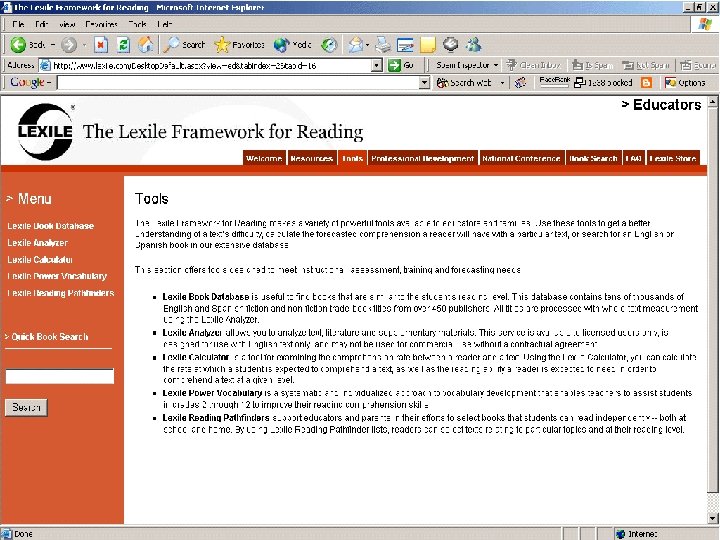
Task: Click the Forward arrow icon
Action: 69,45
